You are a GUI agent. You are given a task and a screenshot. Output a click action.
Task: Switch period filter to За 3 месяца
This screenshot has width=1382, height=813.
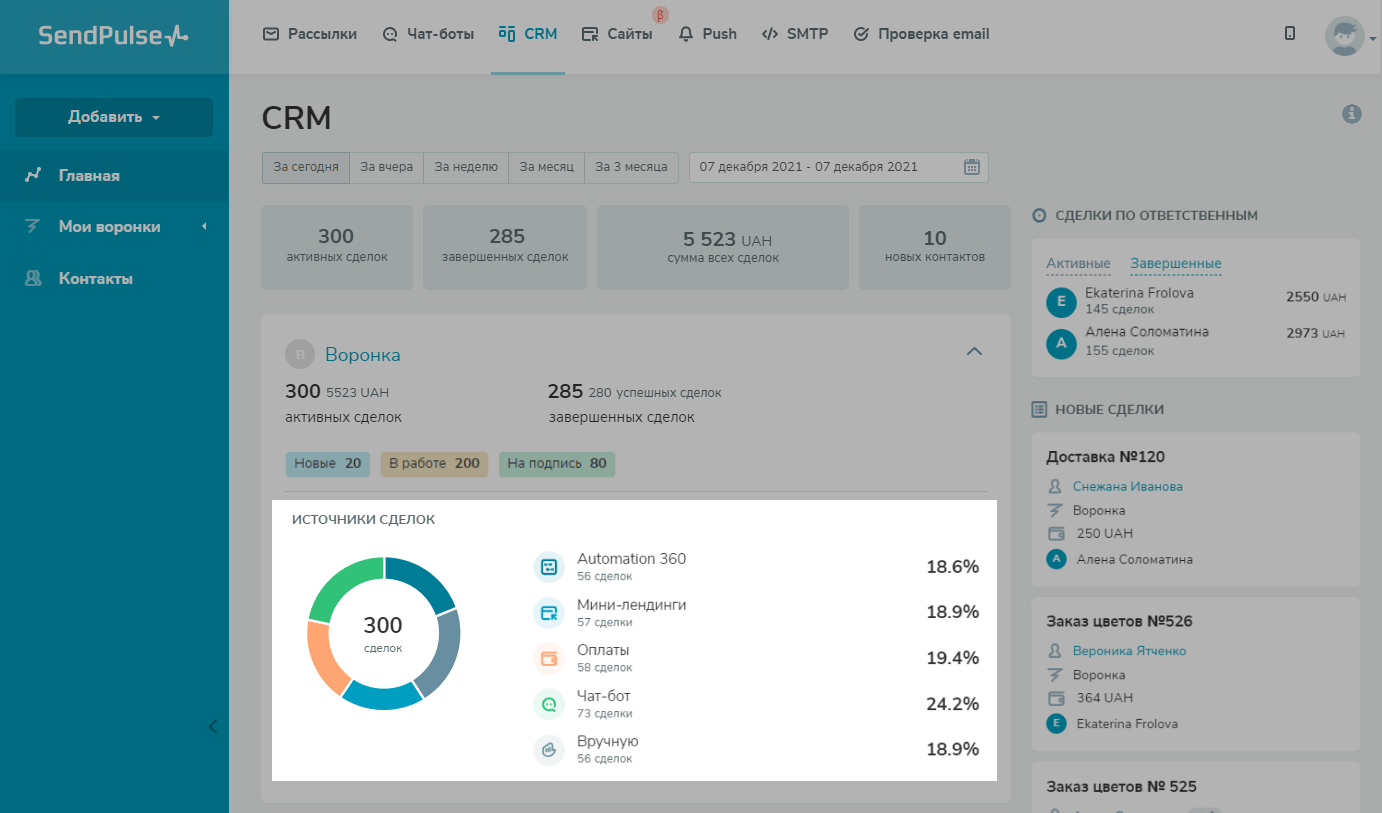tap(631, 167)
